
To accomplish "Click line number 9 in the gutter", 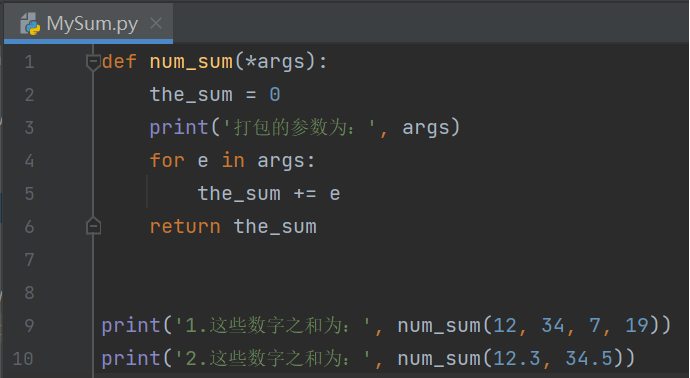I will (x=29, y=326).
